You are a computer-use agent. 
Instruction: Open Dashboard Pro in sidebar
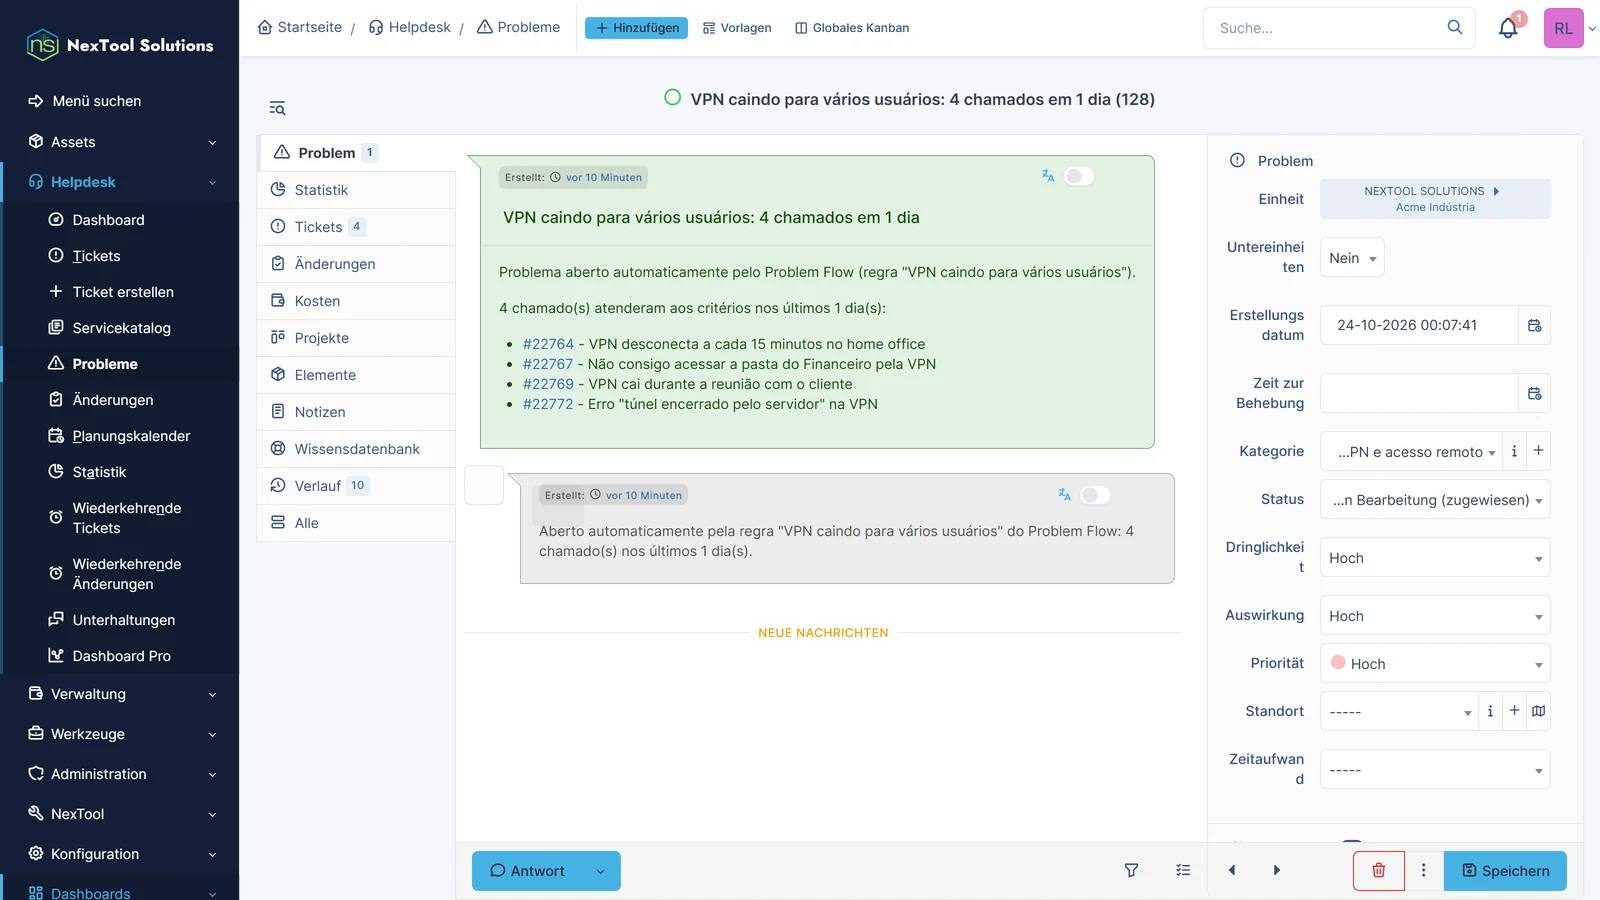click(x=121, y=656)
